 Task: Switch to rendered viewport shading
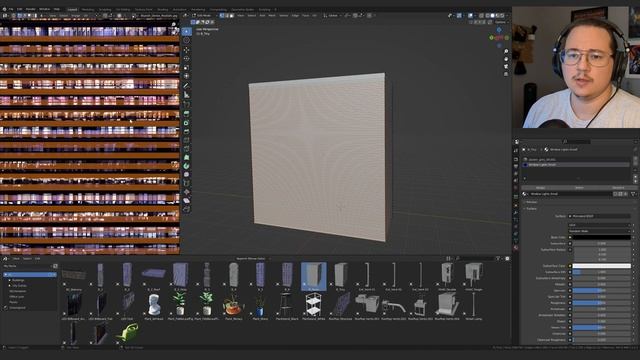pyautogui.click(x=502, y=16)
